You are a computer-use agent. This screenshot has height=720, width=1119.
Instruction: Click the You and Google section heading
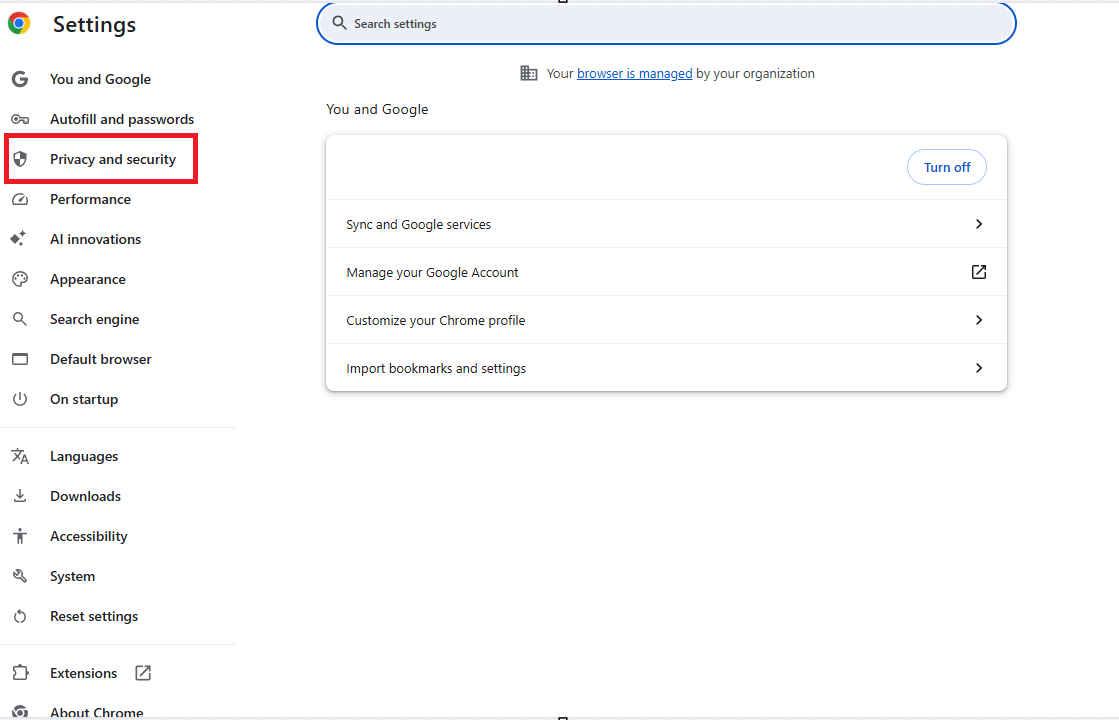(377, 109)
